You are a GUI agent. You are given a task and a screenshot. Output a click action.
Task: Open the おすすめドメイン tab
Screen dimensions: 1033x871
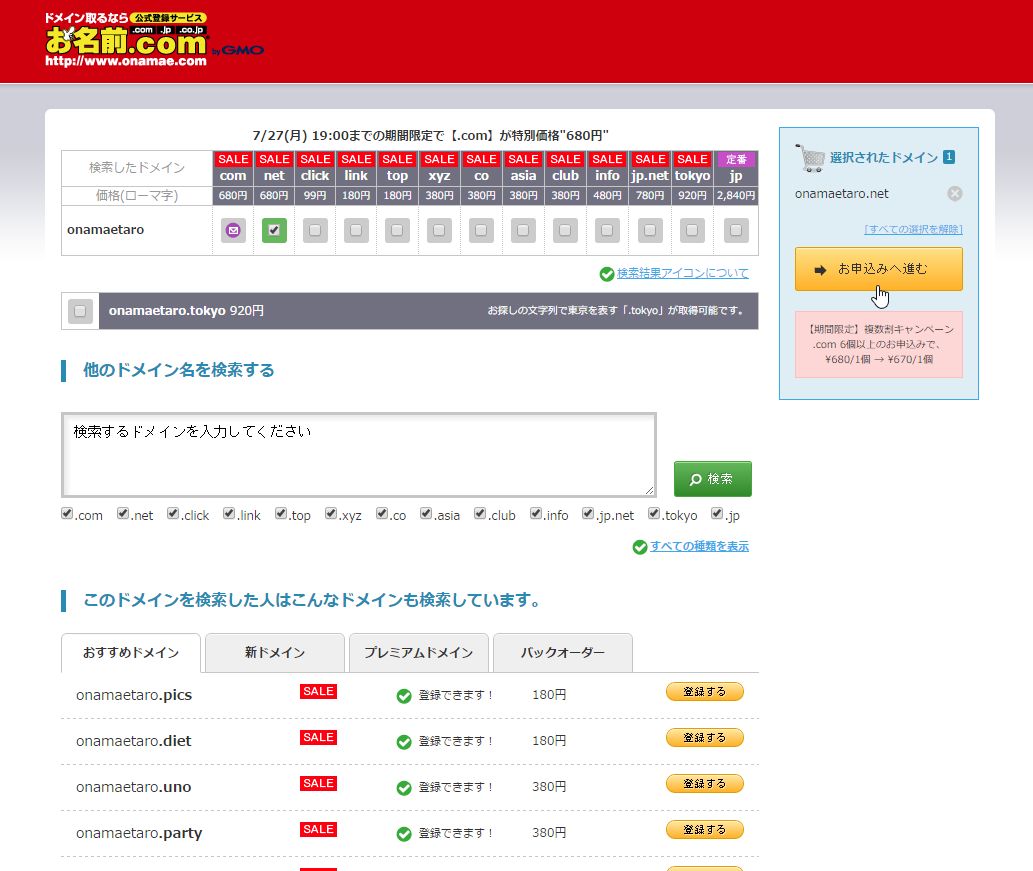[x=130, y=653]
